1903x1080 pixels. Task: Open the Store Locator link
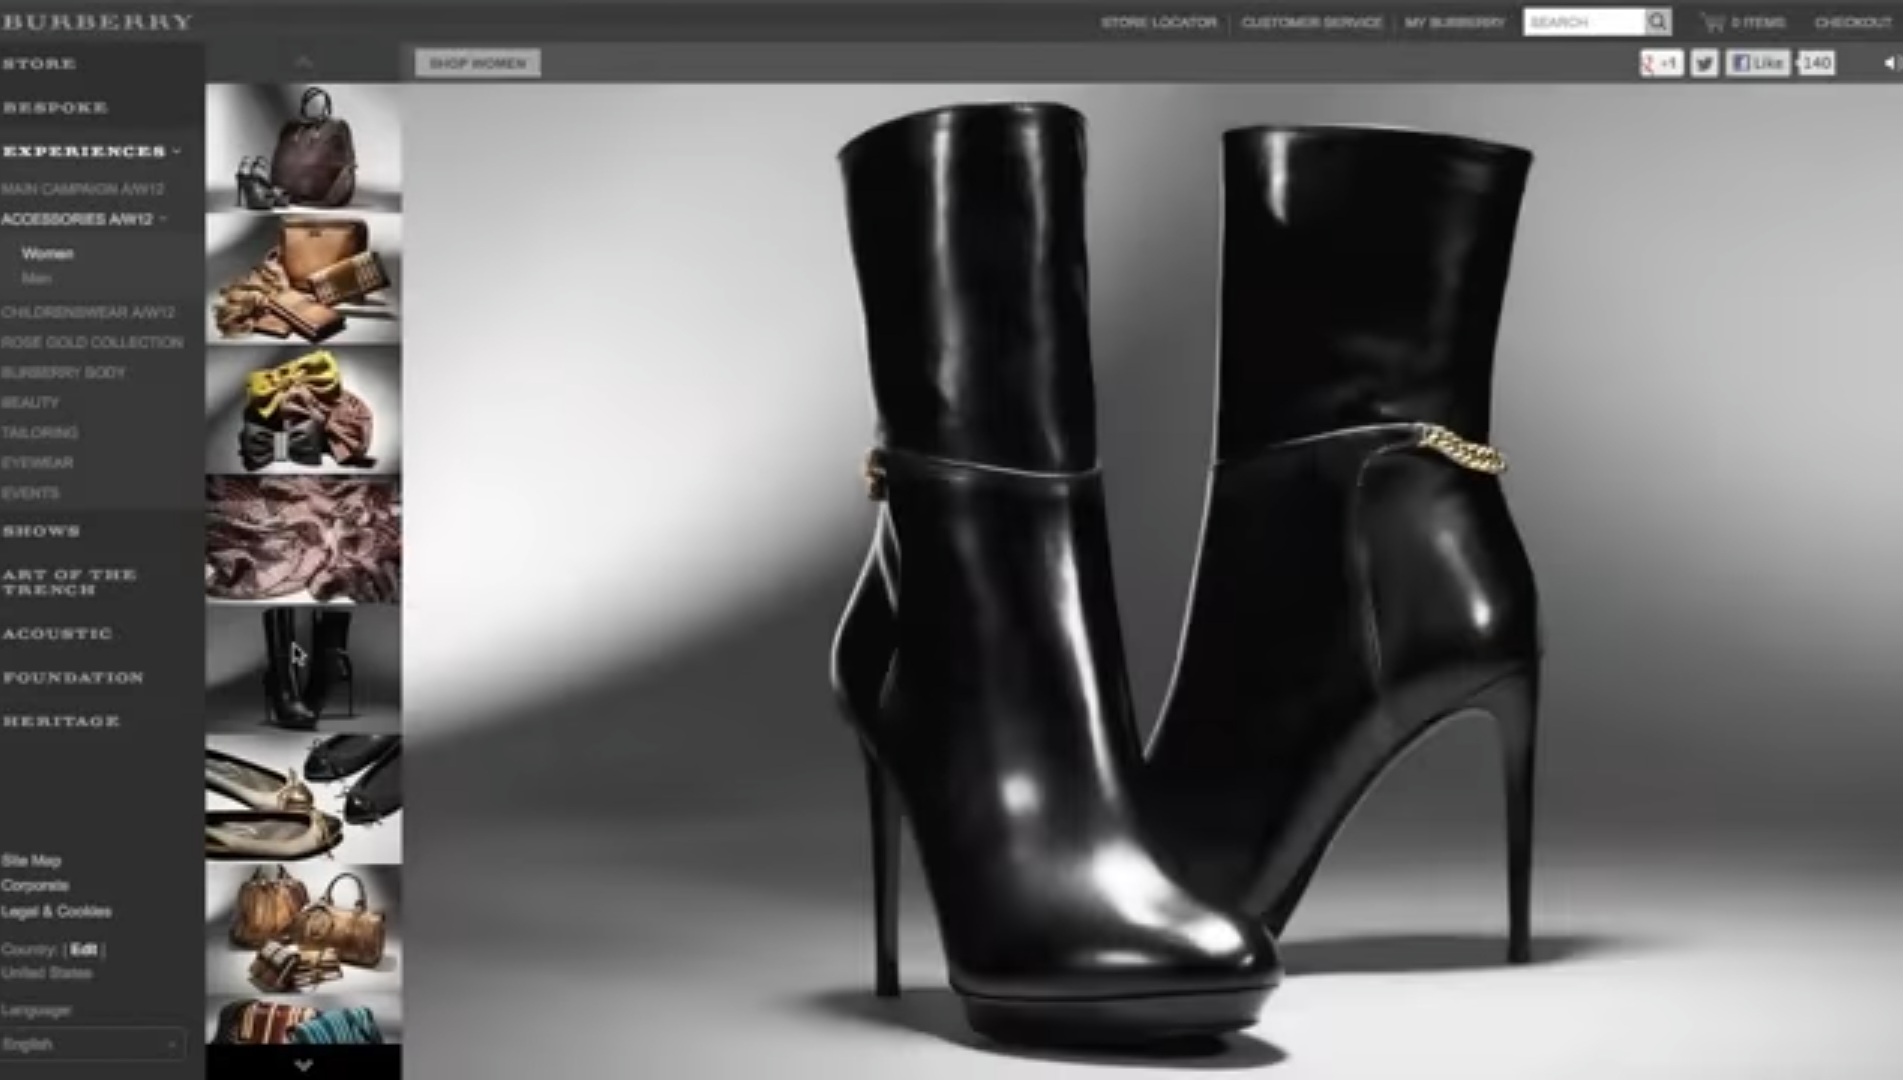pyautogui.click(x=1158, y=22)
